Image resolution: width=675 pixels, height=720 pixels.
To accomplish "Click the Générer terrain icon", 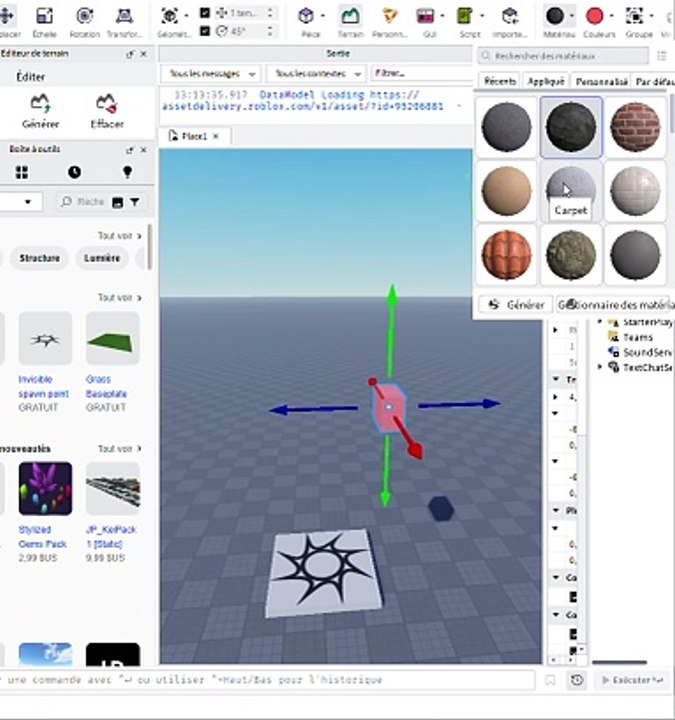I will pyautogui.click(x=40, y=111).
